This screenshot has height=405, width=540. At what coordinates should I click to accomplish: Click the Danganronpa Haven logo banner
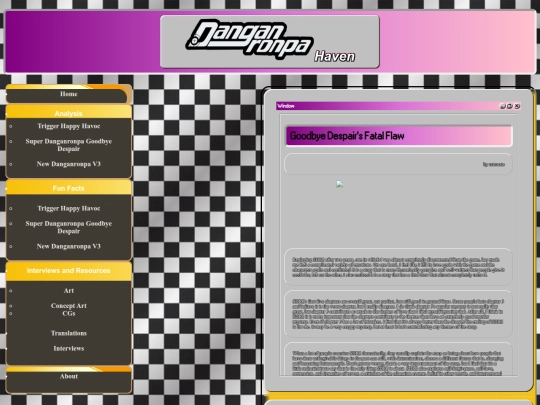coord(270,41)
